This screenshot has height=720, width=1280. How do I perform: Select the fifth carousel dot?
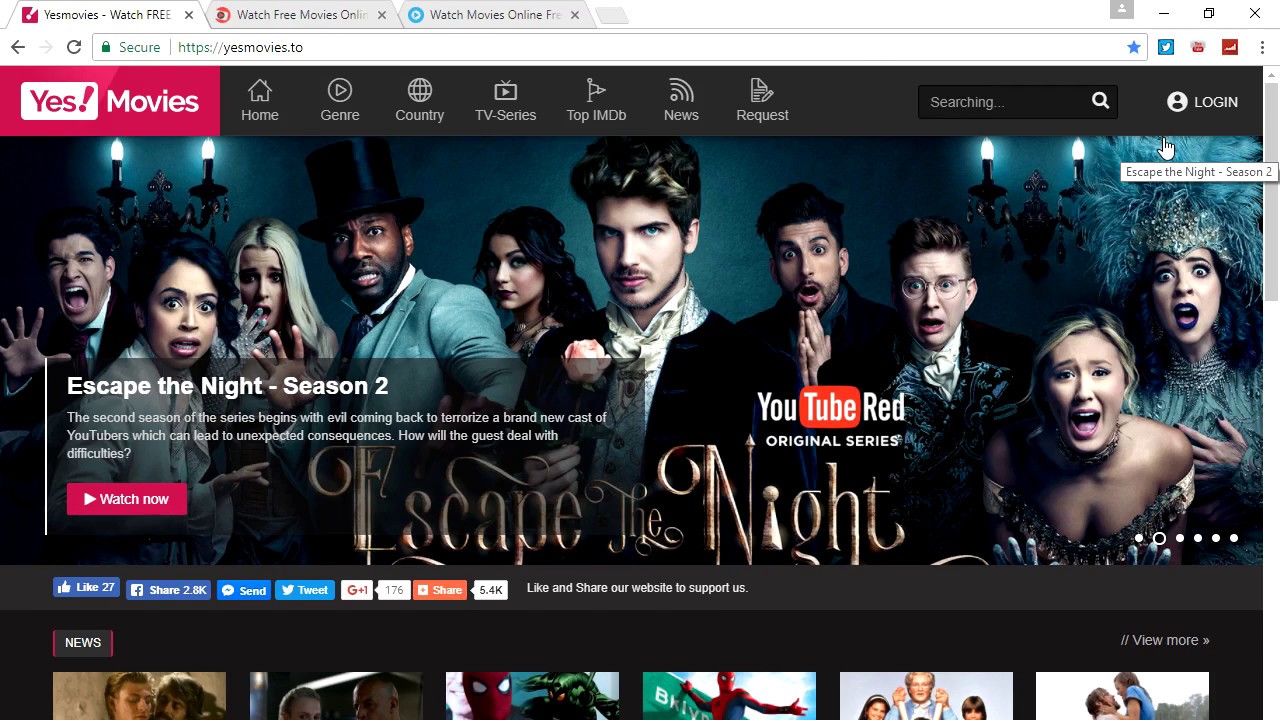[x=1216, y=538]
